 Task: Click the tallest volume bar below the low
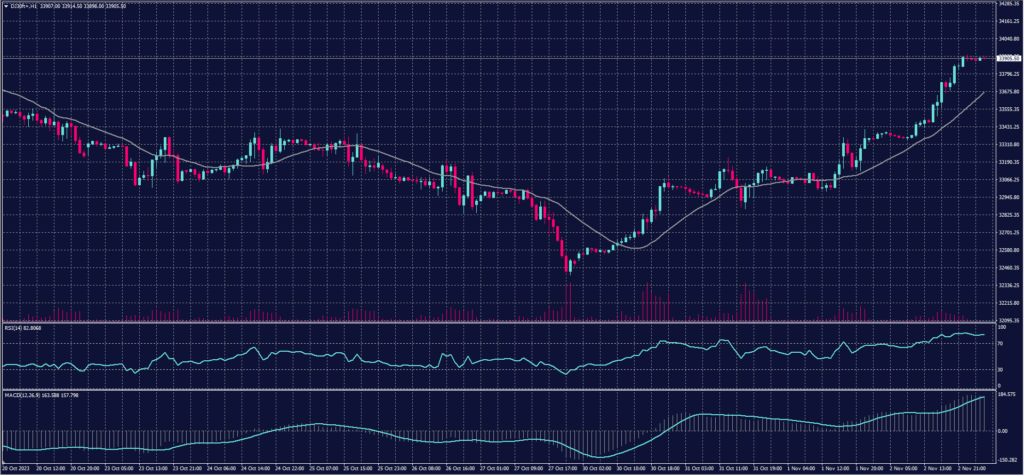tap(569, 302)
